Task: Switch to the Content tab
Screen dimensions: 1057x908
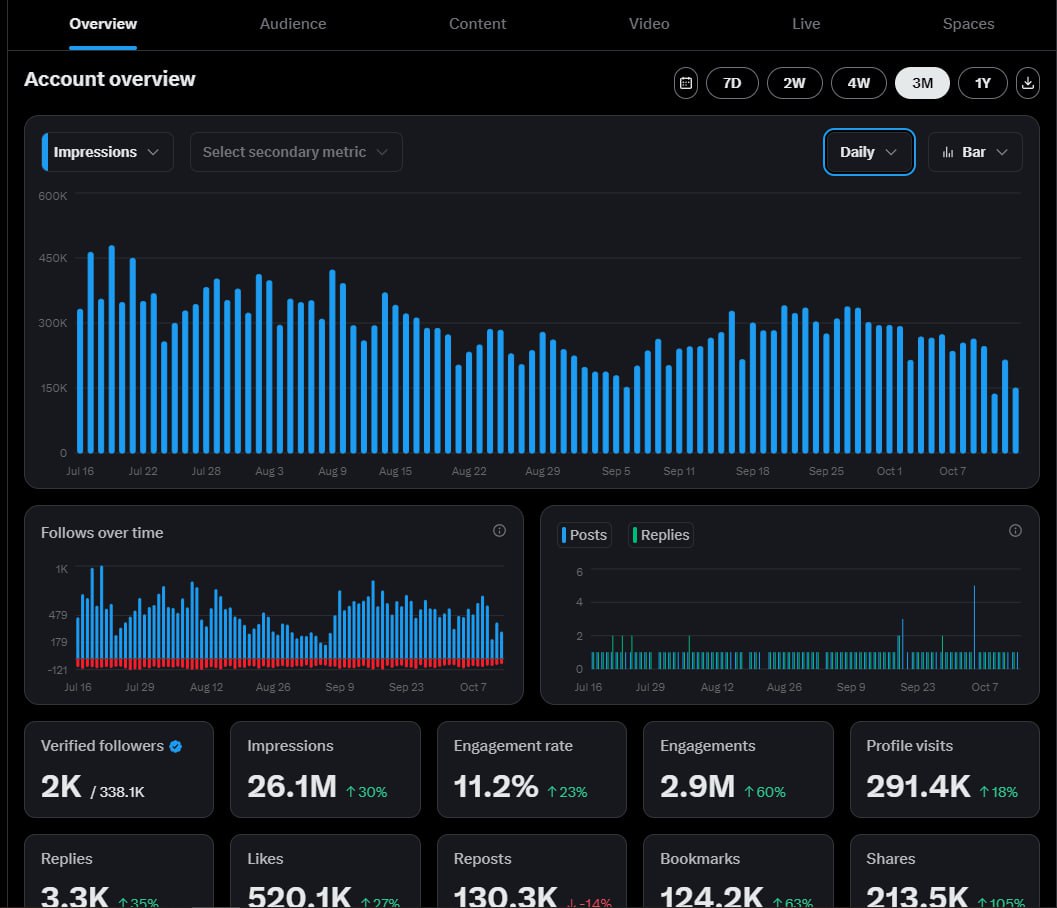Action: (x=477, y=24)
